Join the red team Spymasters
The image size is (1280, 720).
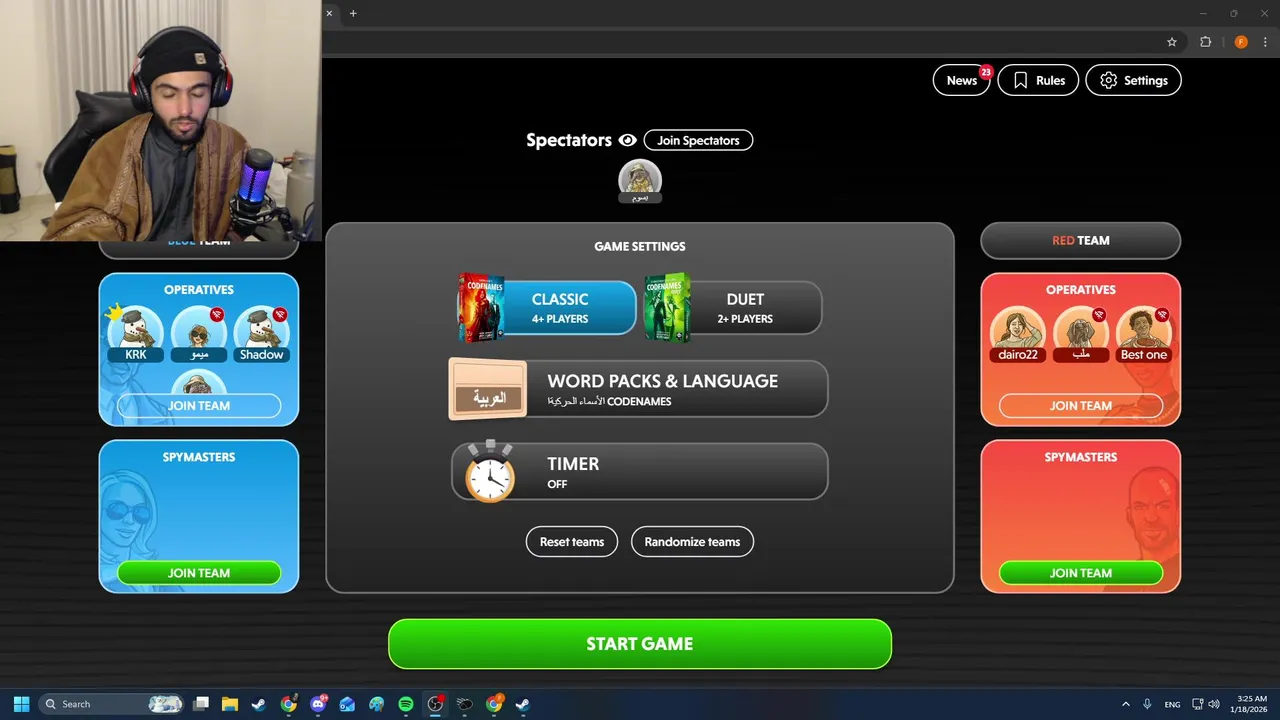1081,573
